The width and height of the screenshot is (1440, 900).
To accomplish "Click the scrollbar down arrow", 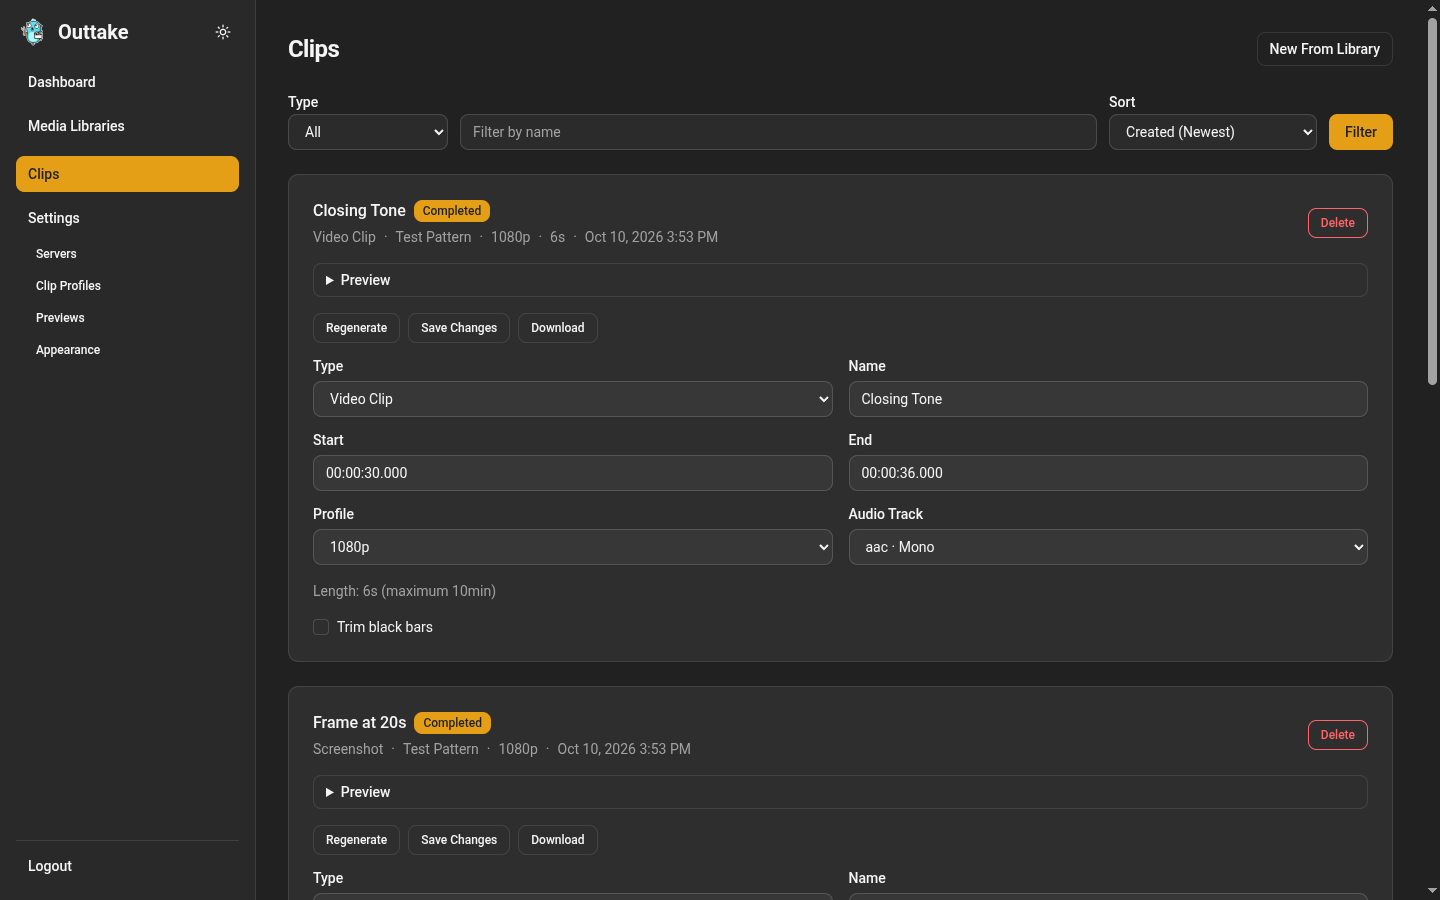I will point(1432,890).
